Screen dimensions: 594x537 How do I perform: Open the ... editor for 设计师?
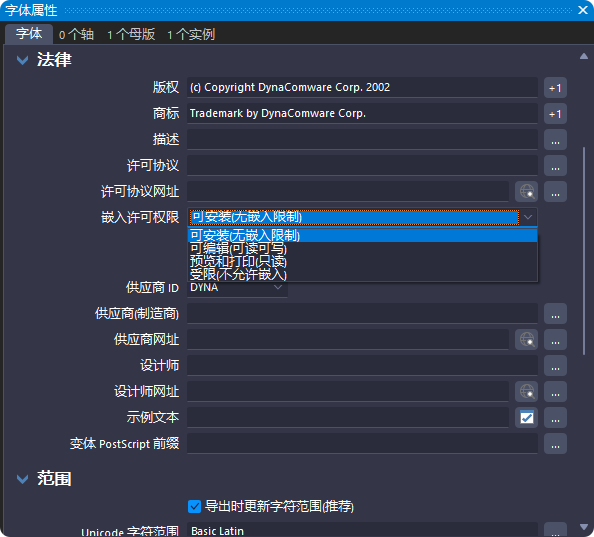555,365
